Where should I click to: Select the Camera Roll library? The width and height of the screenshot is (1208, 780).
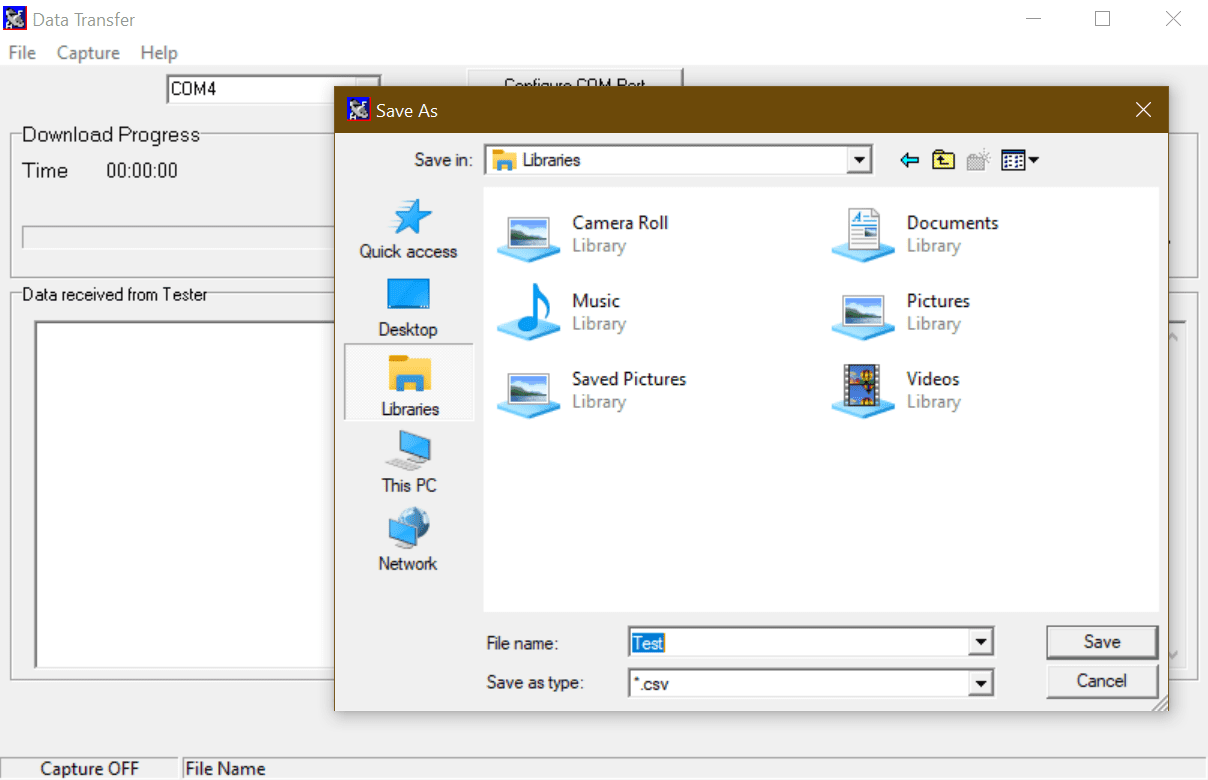529,234
